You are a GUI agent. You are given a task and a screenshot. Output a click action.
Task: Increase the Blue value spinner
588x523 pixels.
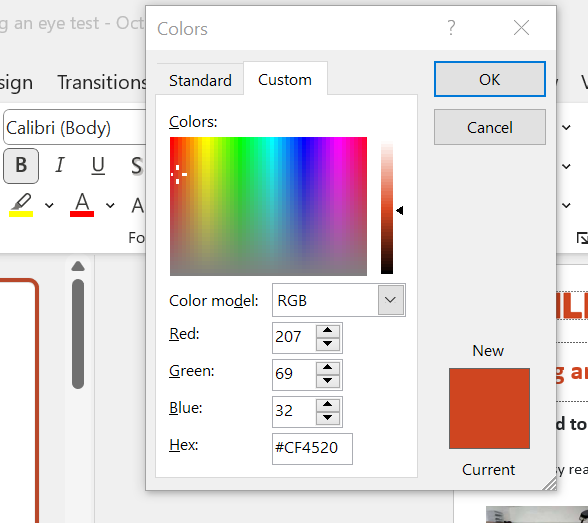pyautogui.click(x=328, y=405)
